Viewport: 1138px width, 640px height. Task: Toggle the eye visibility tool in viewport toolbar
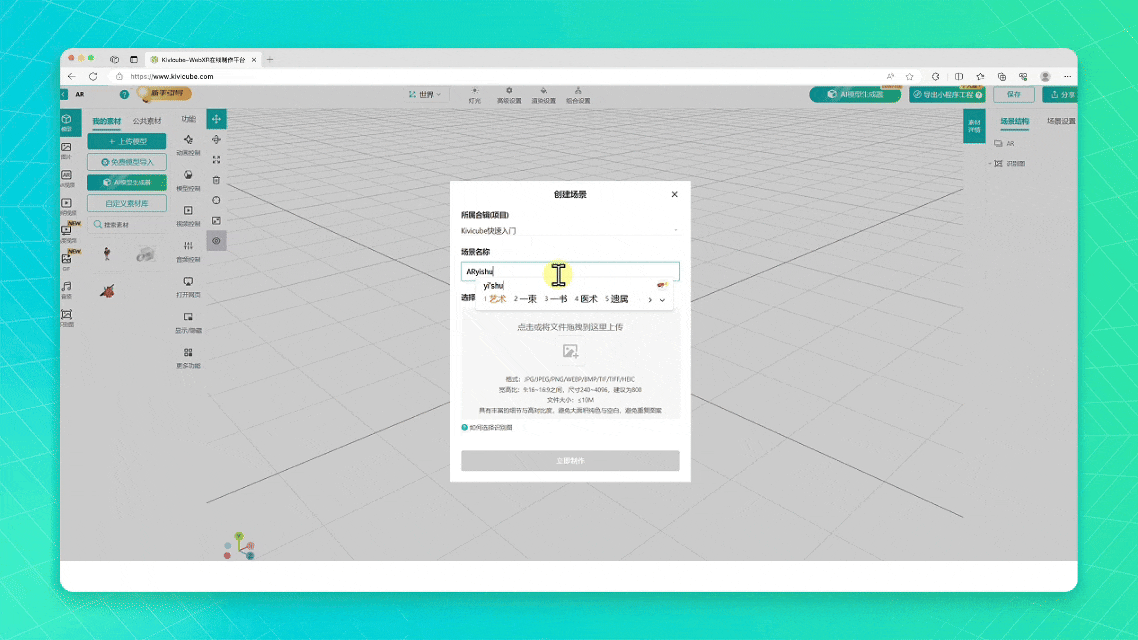tap(216, 241)
